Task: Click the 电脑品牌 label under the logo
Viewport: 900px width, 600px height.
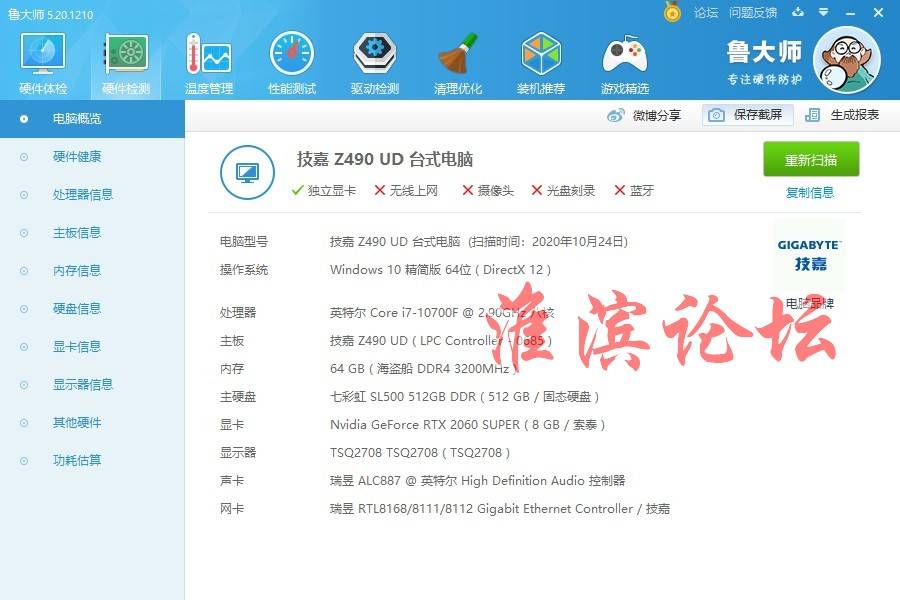Action: pos(810,303)
